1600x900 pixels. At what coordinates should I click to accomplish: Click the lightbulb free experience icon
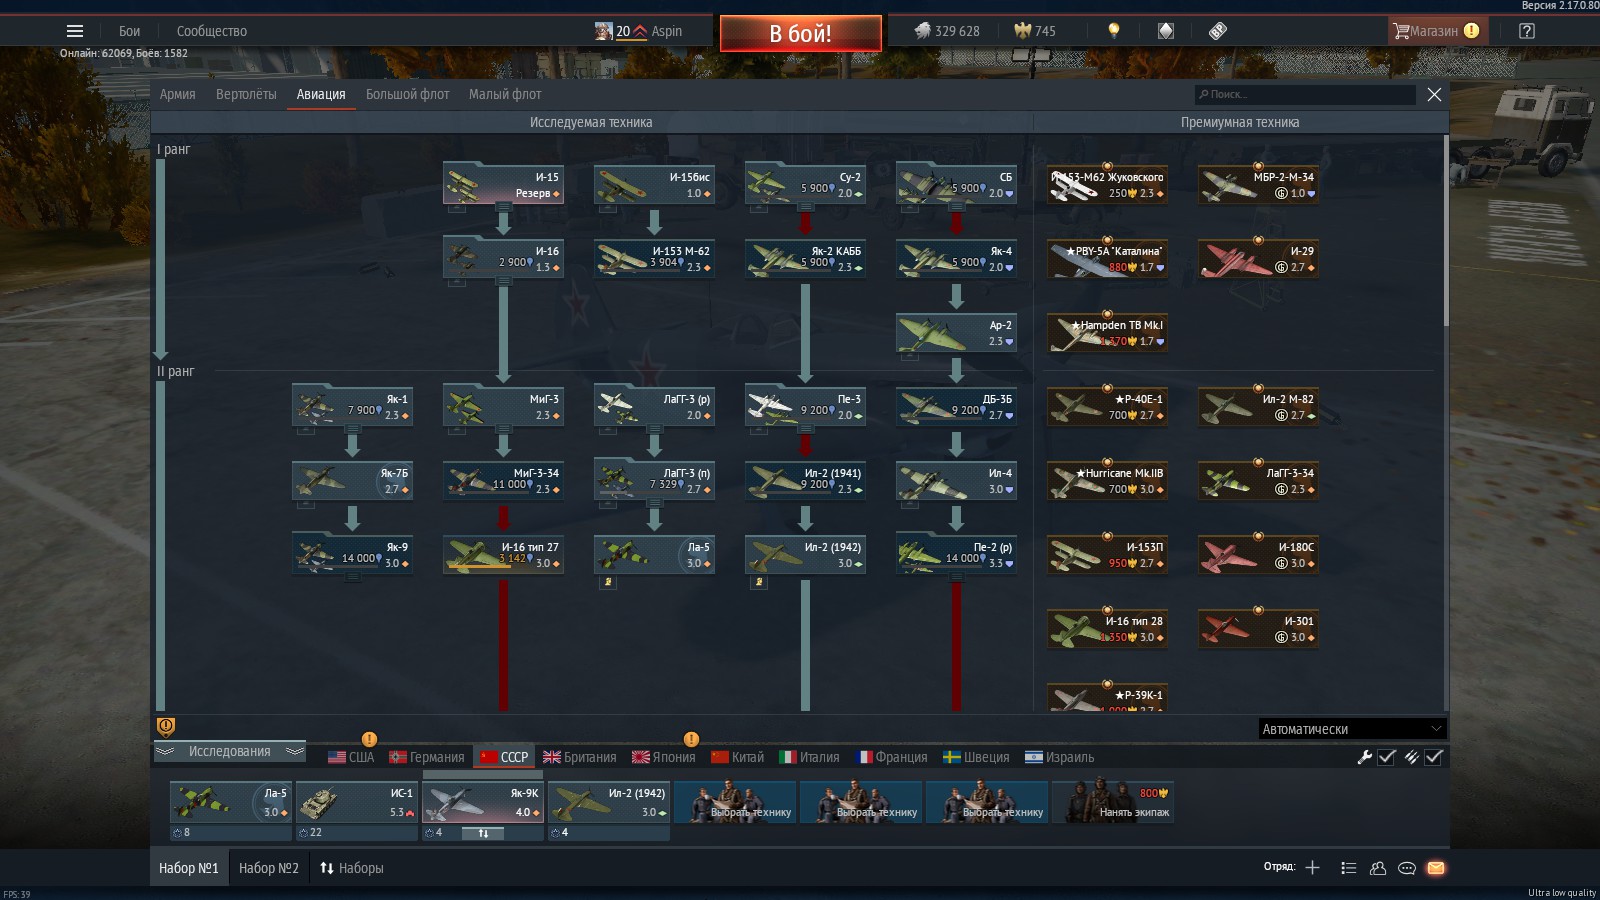point(1113,31)
